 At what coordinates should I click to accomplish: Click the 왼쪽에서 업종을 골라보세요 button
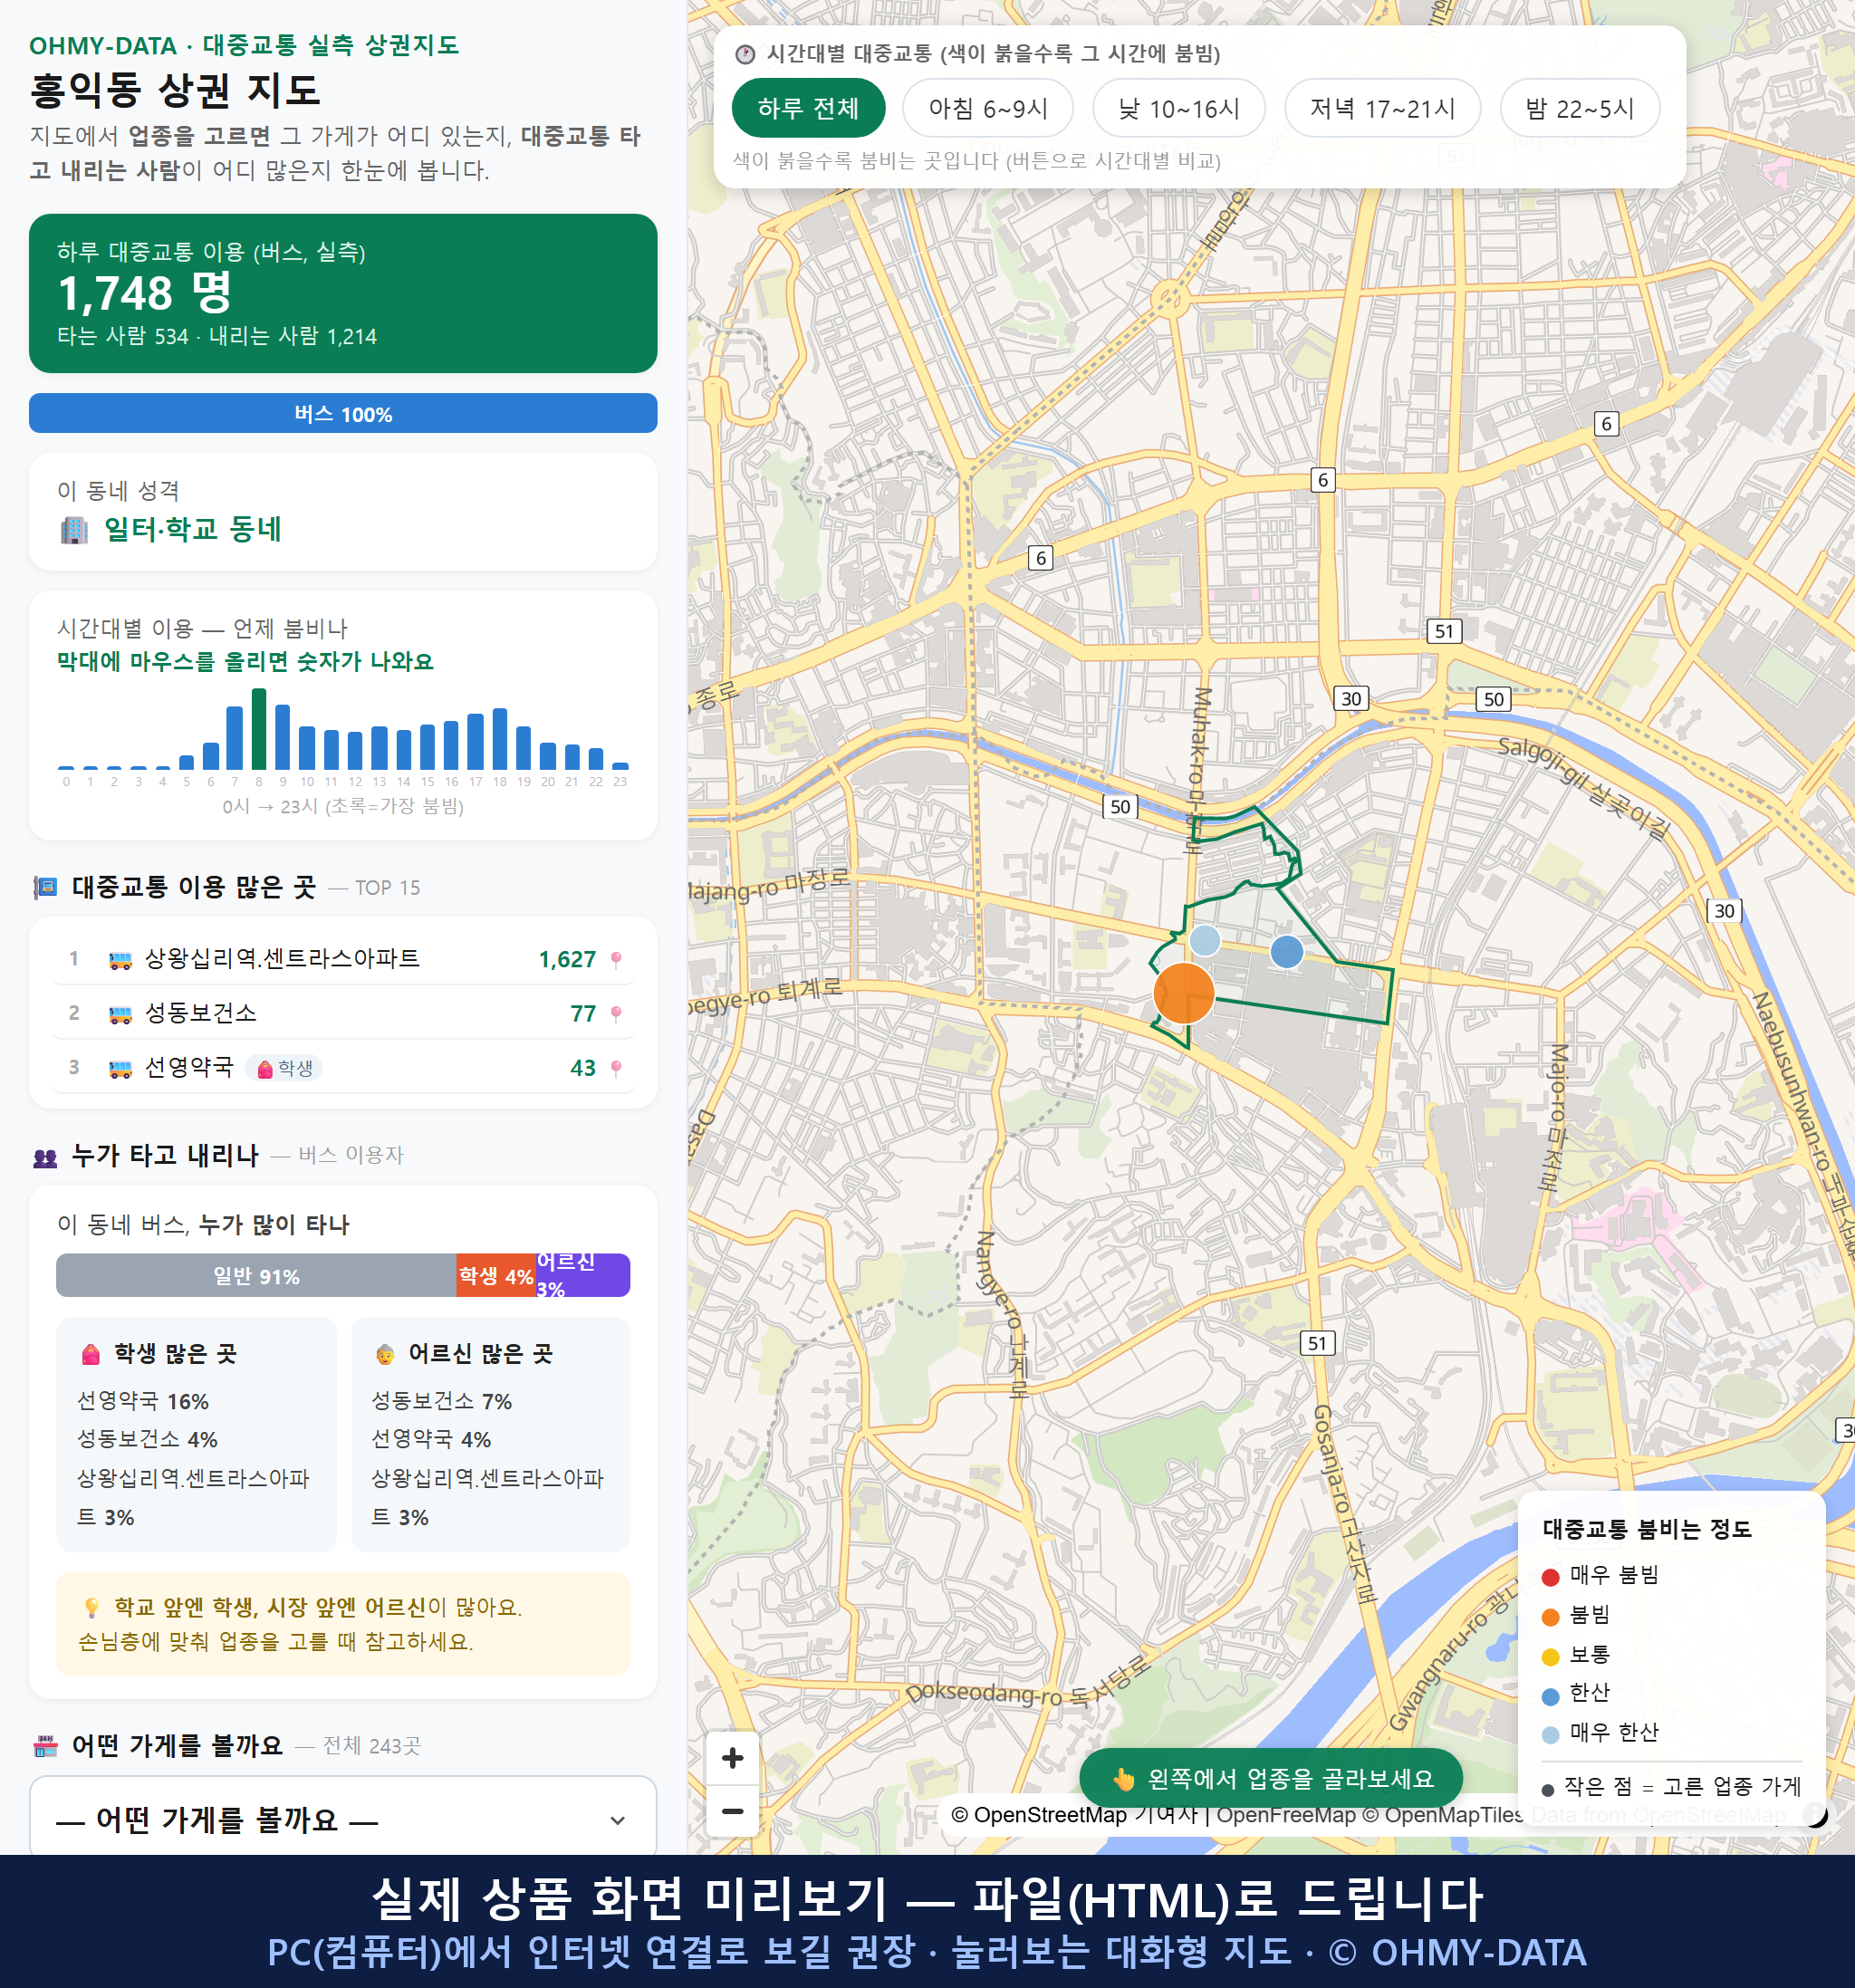[1271, 1779]
